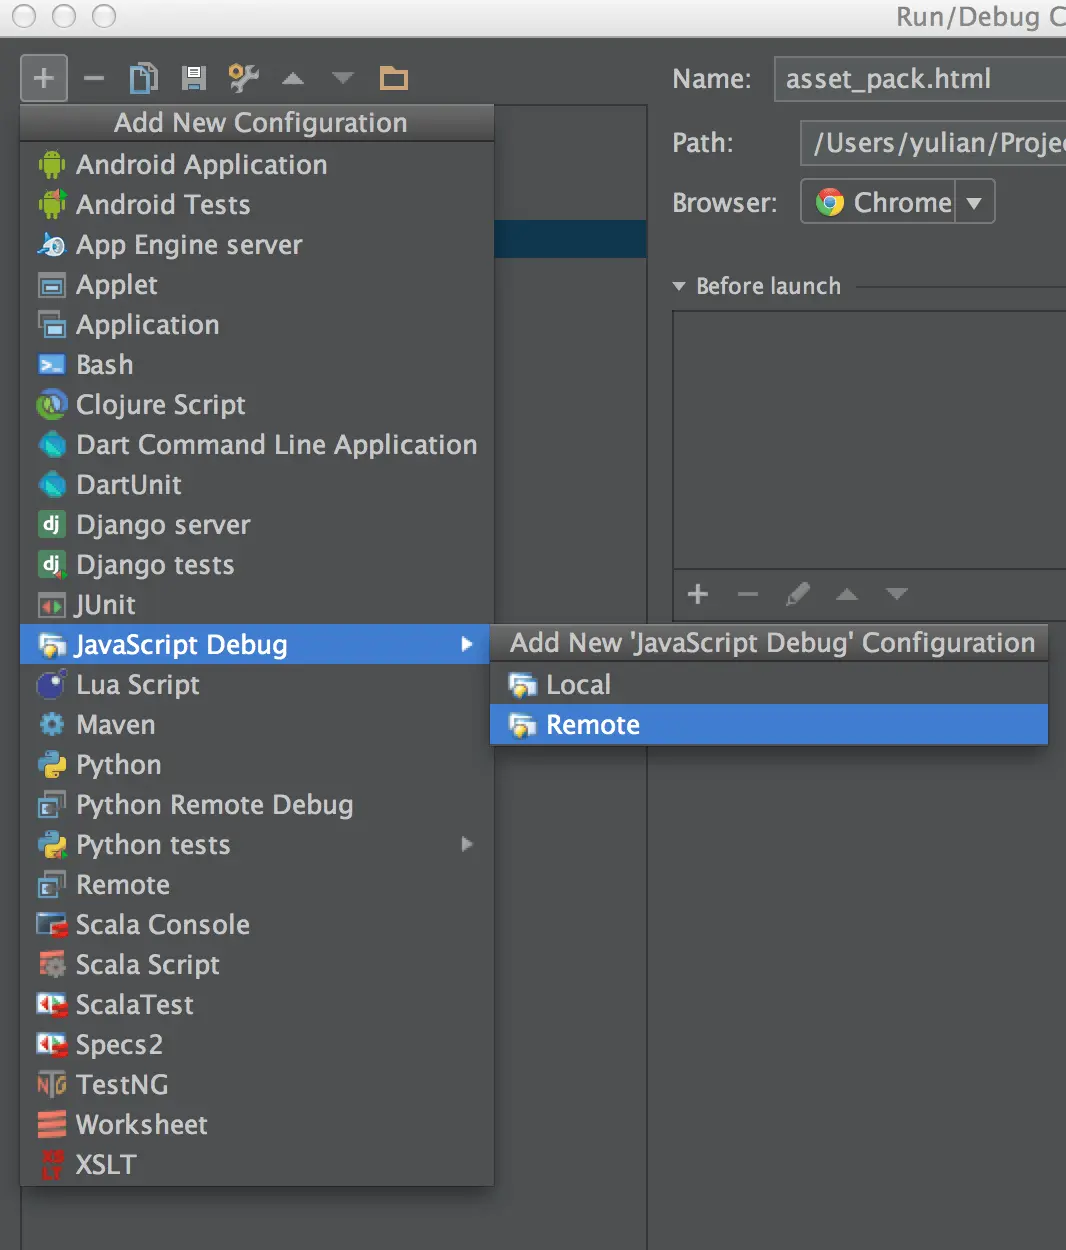Viewport: 1066px width, 1250px height.
Task: Expand the Python tests submenu
Action: click(466, 844)
